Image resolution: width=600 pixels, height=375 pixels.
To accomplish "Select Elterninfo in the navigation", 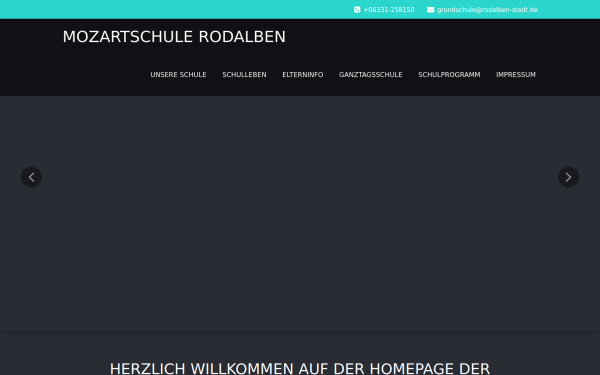I will click(303, 75).
